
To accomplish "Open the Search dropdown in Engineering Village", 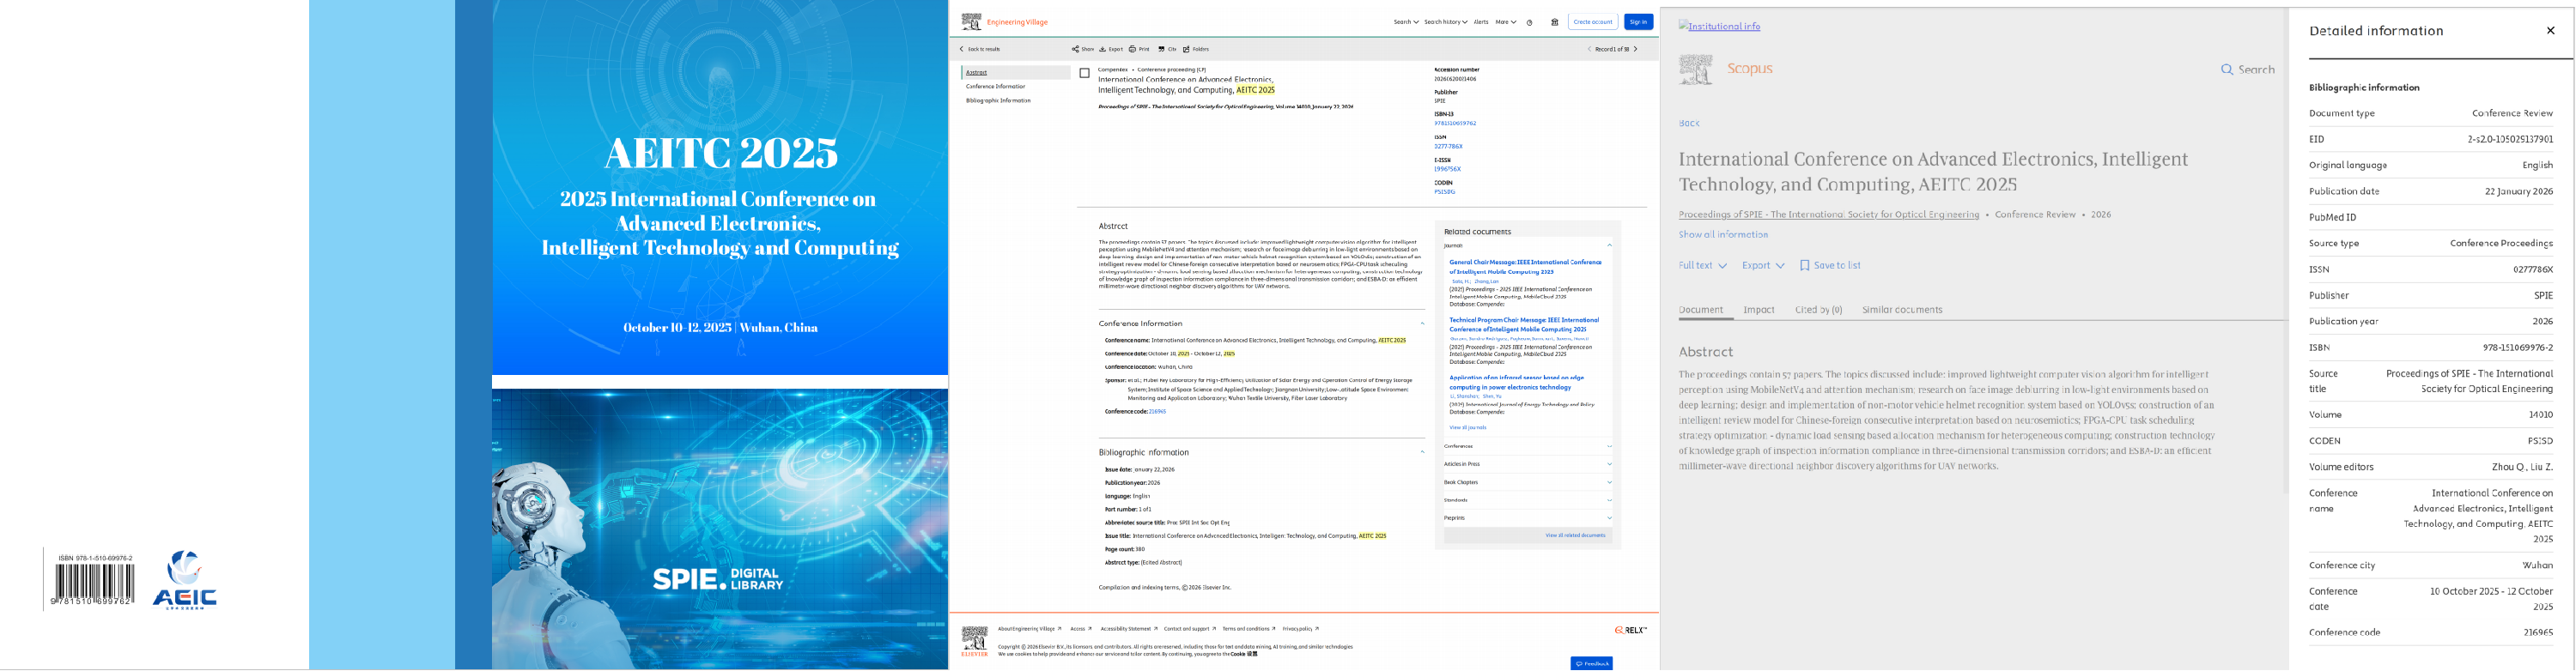I will click(x=1406, y=22).
